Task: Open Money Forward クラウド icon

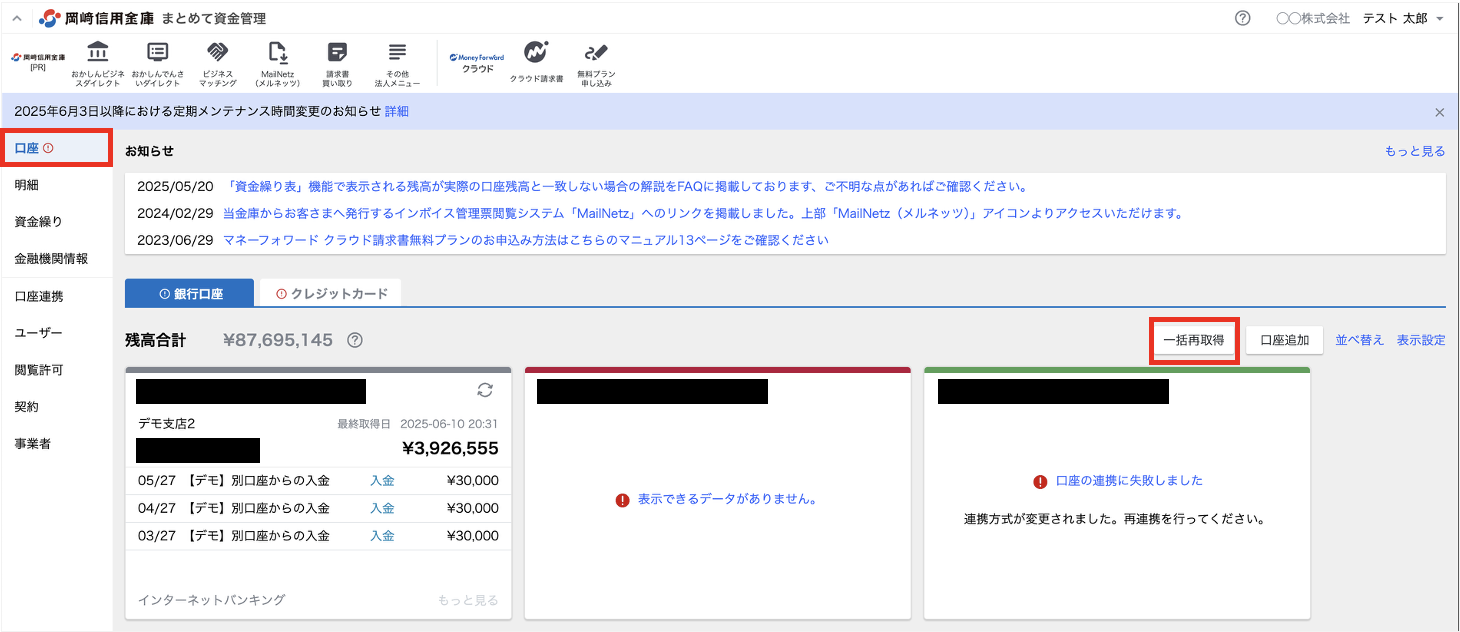Action: [x=477, y=62]
